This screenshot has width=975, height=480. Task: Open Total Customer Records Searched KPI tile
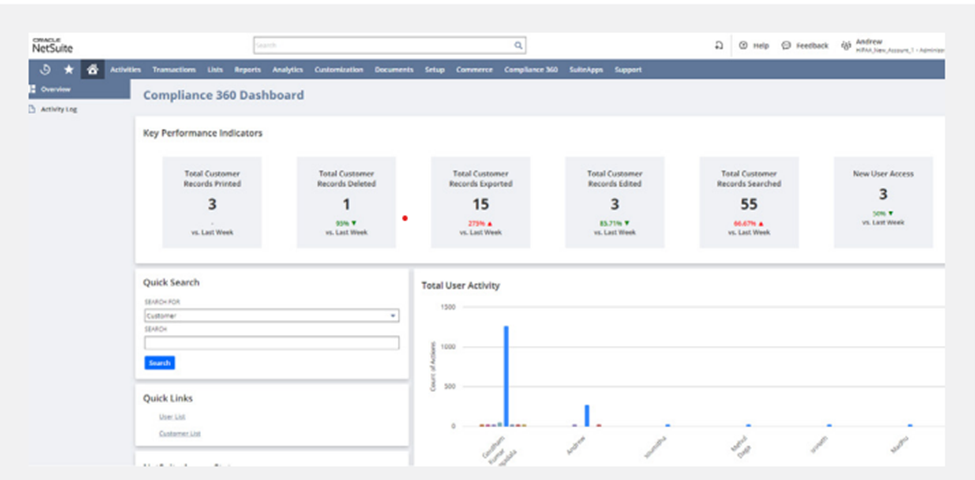pyautogui.click(x=749, y=202)
